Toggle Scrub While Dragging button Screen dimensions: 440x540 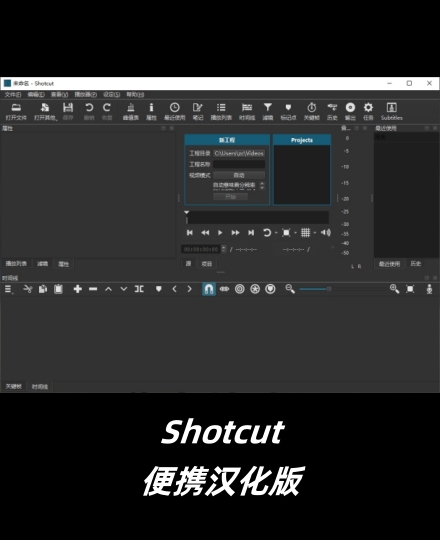[224, 289]
